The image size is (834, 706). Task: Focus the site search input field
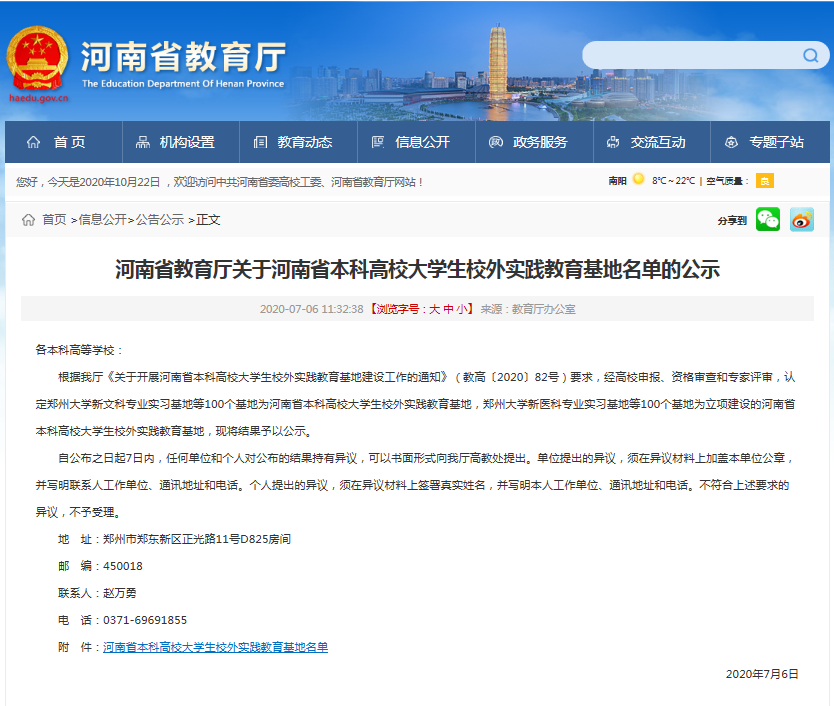tap(690, 56)
